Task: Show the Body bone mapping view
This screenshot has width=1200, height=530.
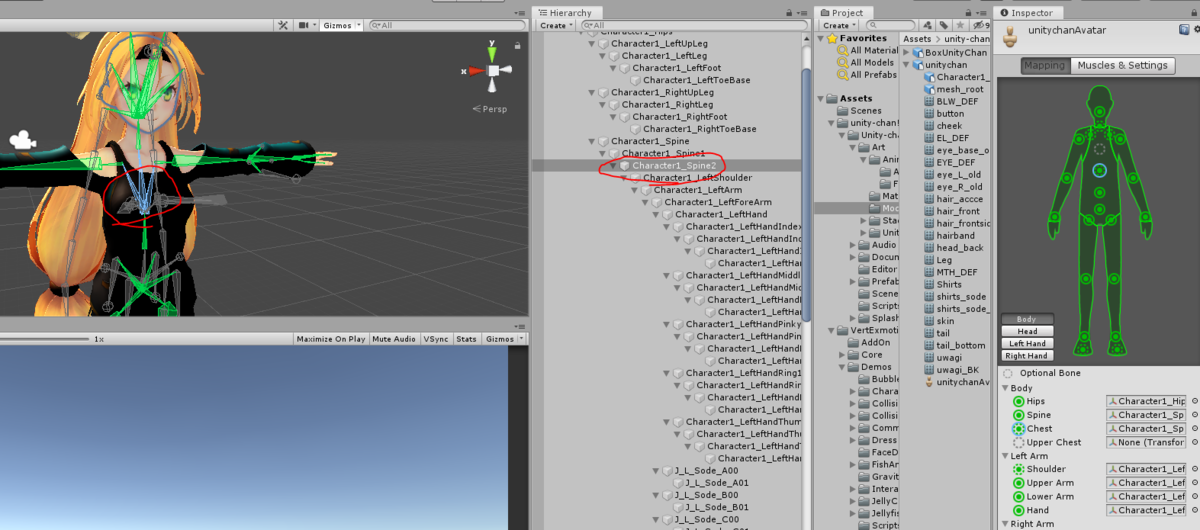Action: click(x=1026, y=319)
